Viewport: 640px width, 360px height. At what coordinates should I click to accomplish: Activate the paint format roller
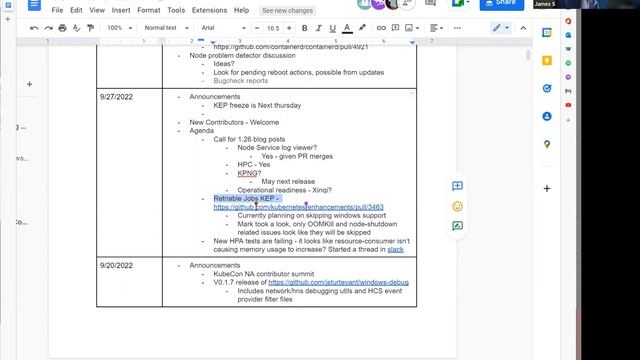point(90,28)
